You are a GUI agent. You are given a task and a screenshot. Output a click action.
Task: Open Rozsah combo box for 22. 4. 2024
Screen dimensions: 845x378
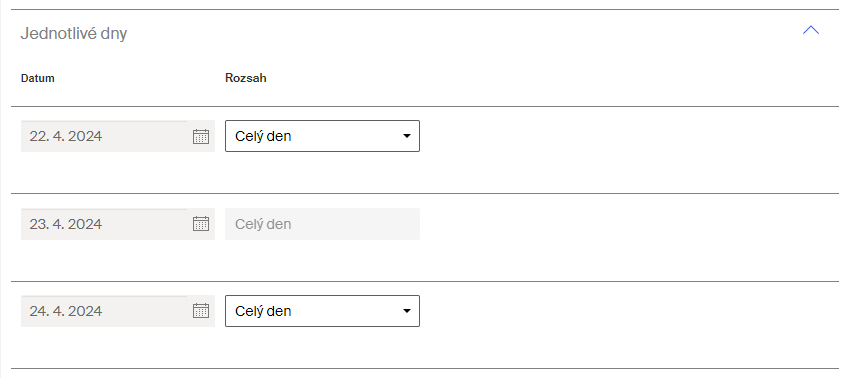pos(322,136)
